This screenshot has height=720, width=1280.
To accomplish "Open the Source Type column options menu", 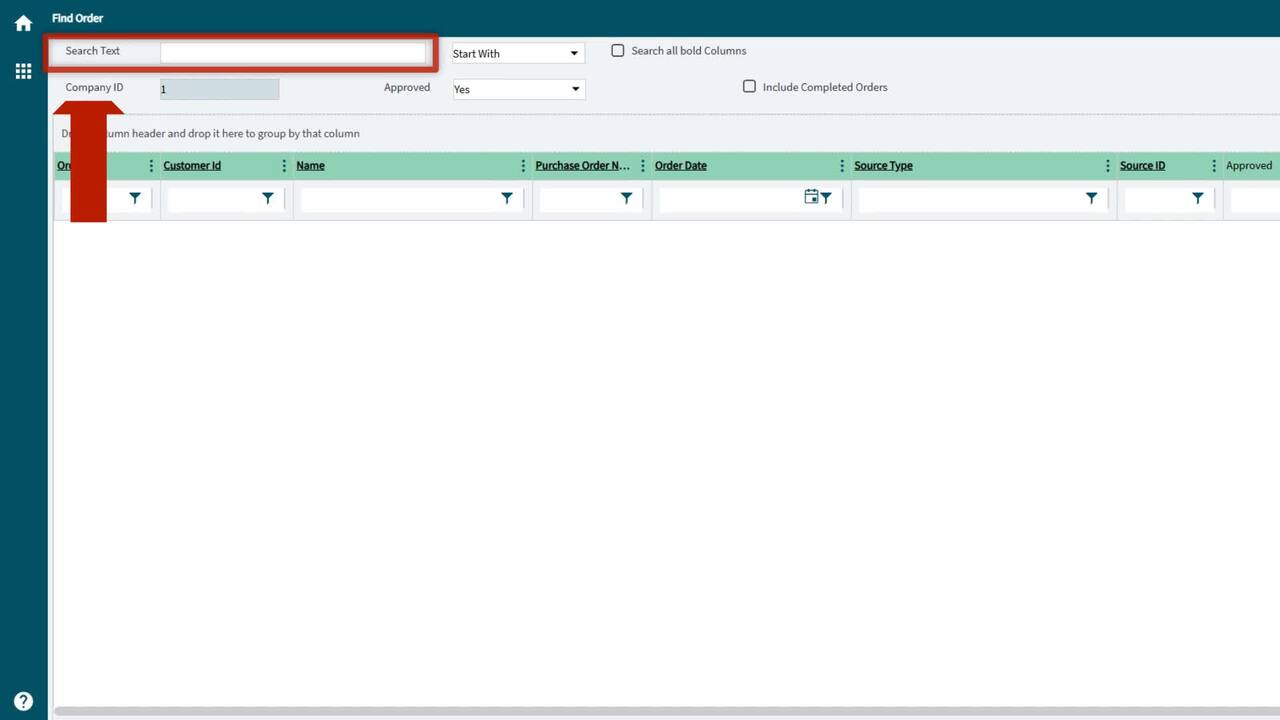I will click(x=1107, y=166).
